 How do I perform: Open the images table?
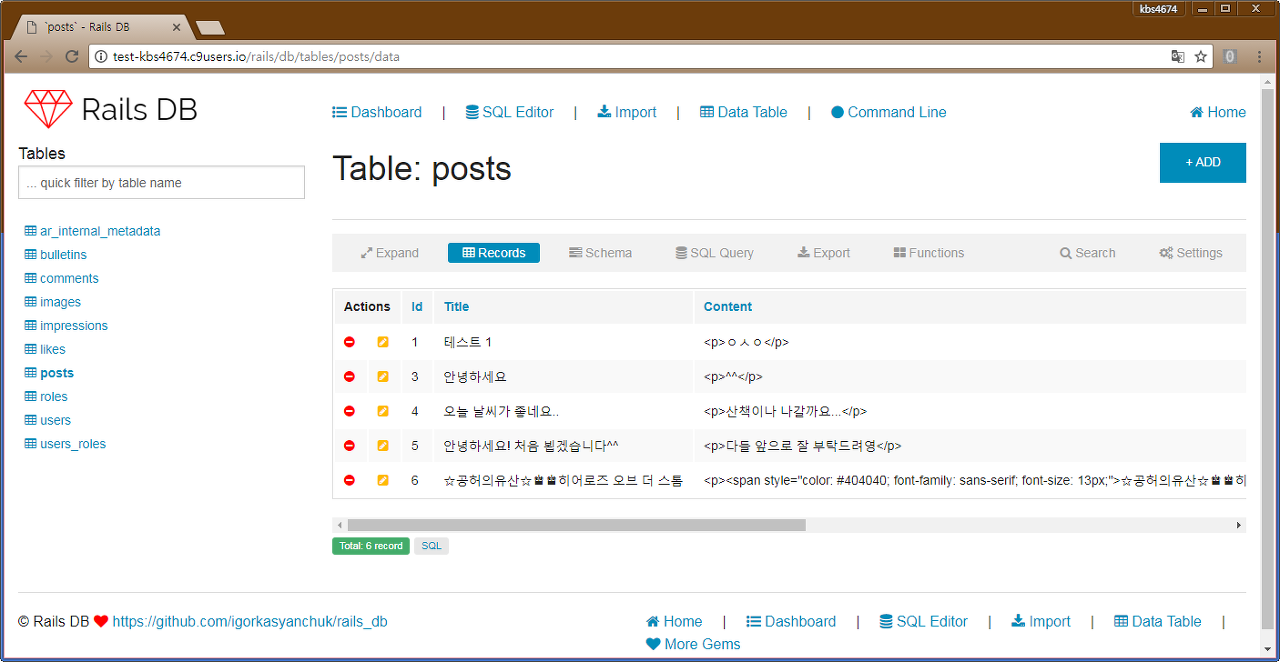[53, 302]
